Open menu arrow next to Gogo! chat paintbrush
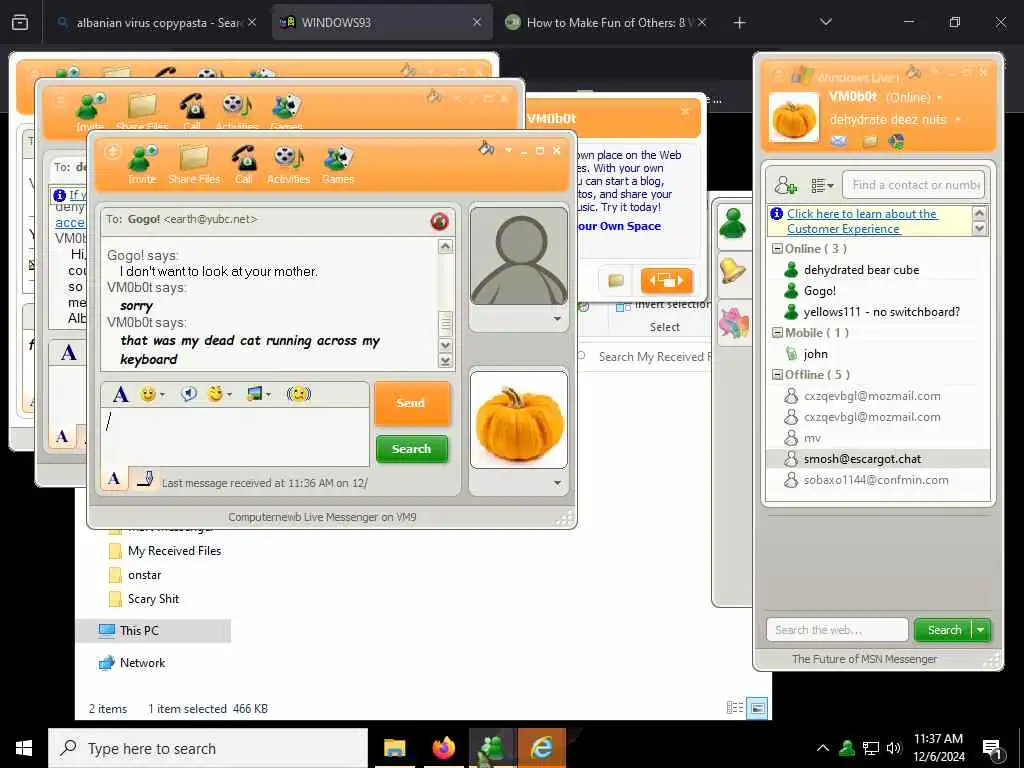1024x768 pixels. tap(508, 150)
